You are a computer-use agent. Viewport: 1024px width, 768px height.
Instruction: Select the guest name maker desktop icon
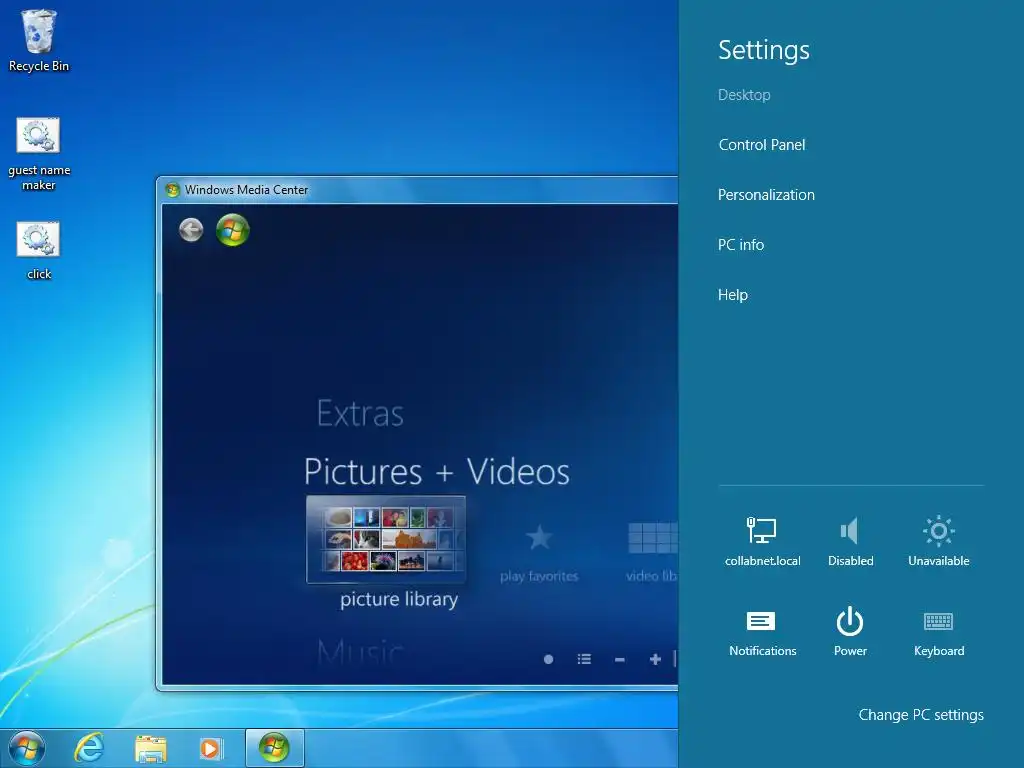coord(39,153)
